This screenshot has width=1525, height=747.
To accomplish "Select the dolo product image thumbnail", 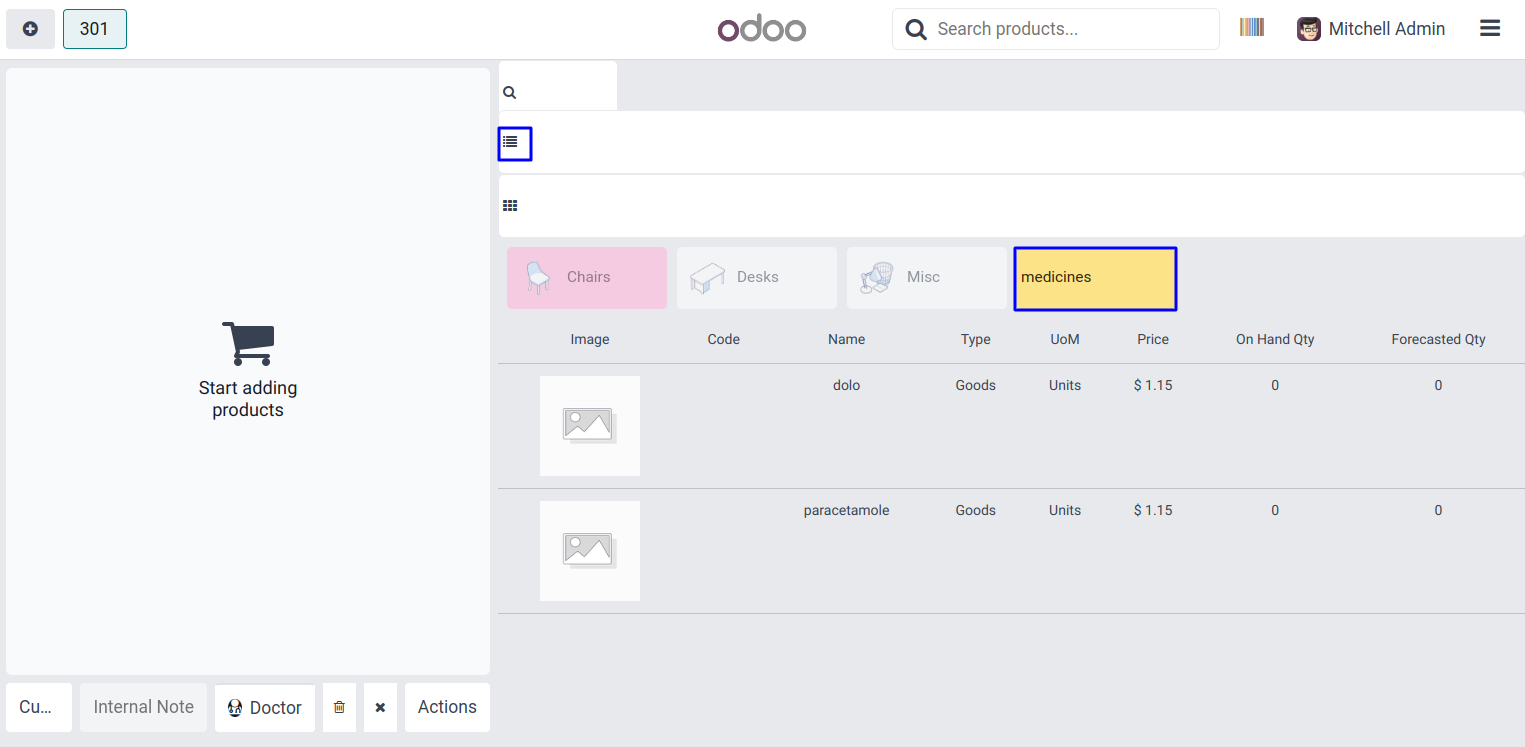I will coord(589,425).
